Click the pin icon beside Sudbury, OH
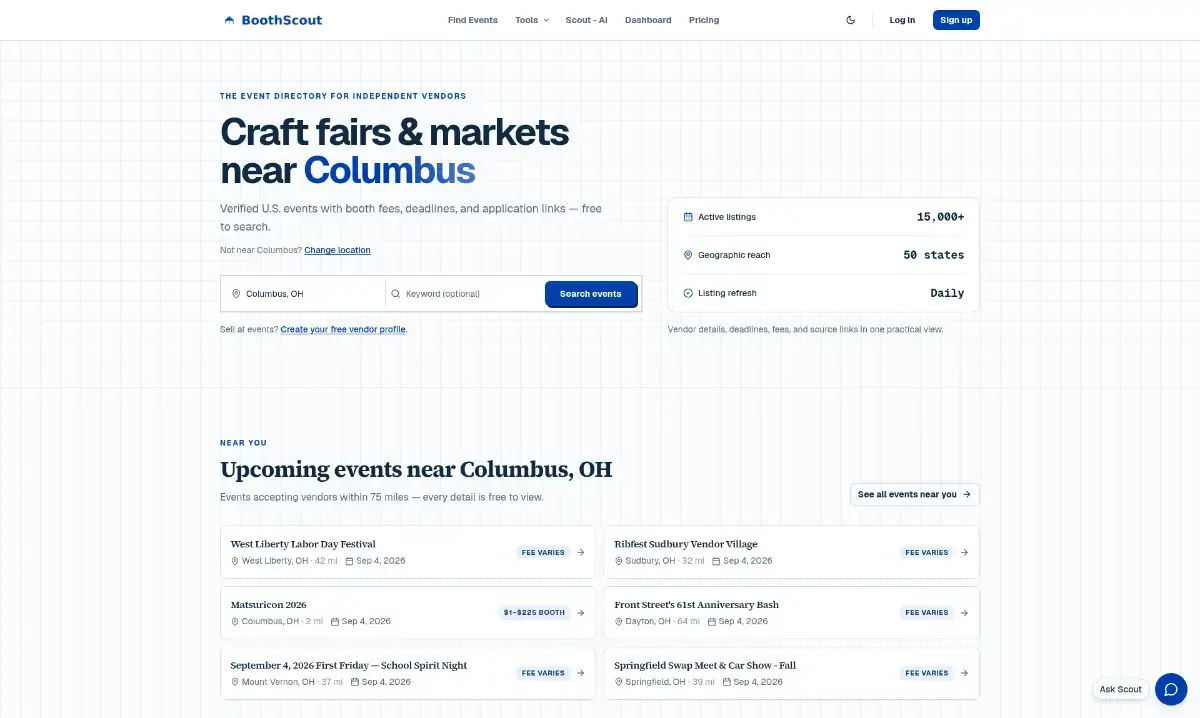Image resolution: width=1200 pixels, height=718 pixels. [619, 561]
